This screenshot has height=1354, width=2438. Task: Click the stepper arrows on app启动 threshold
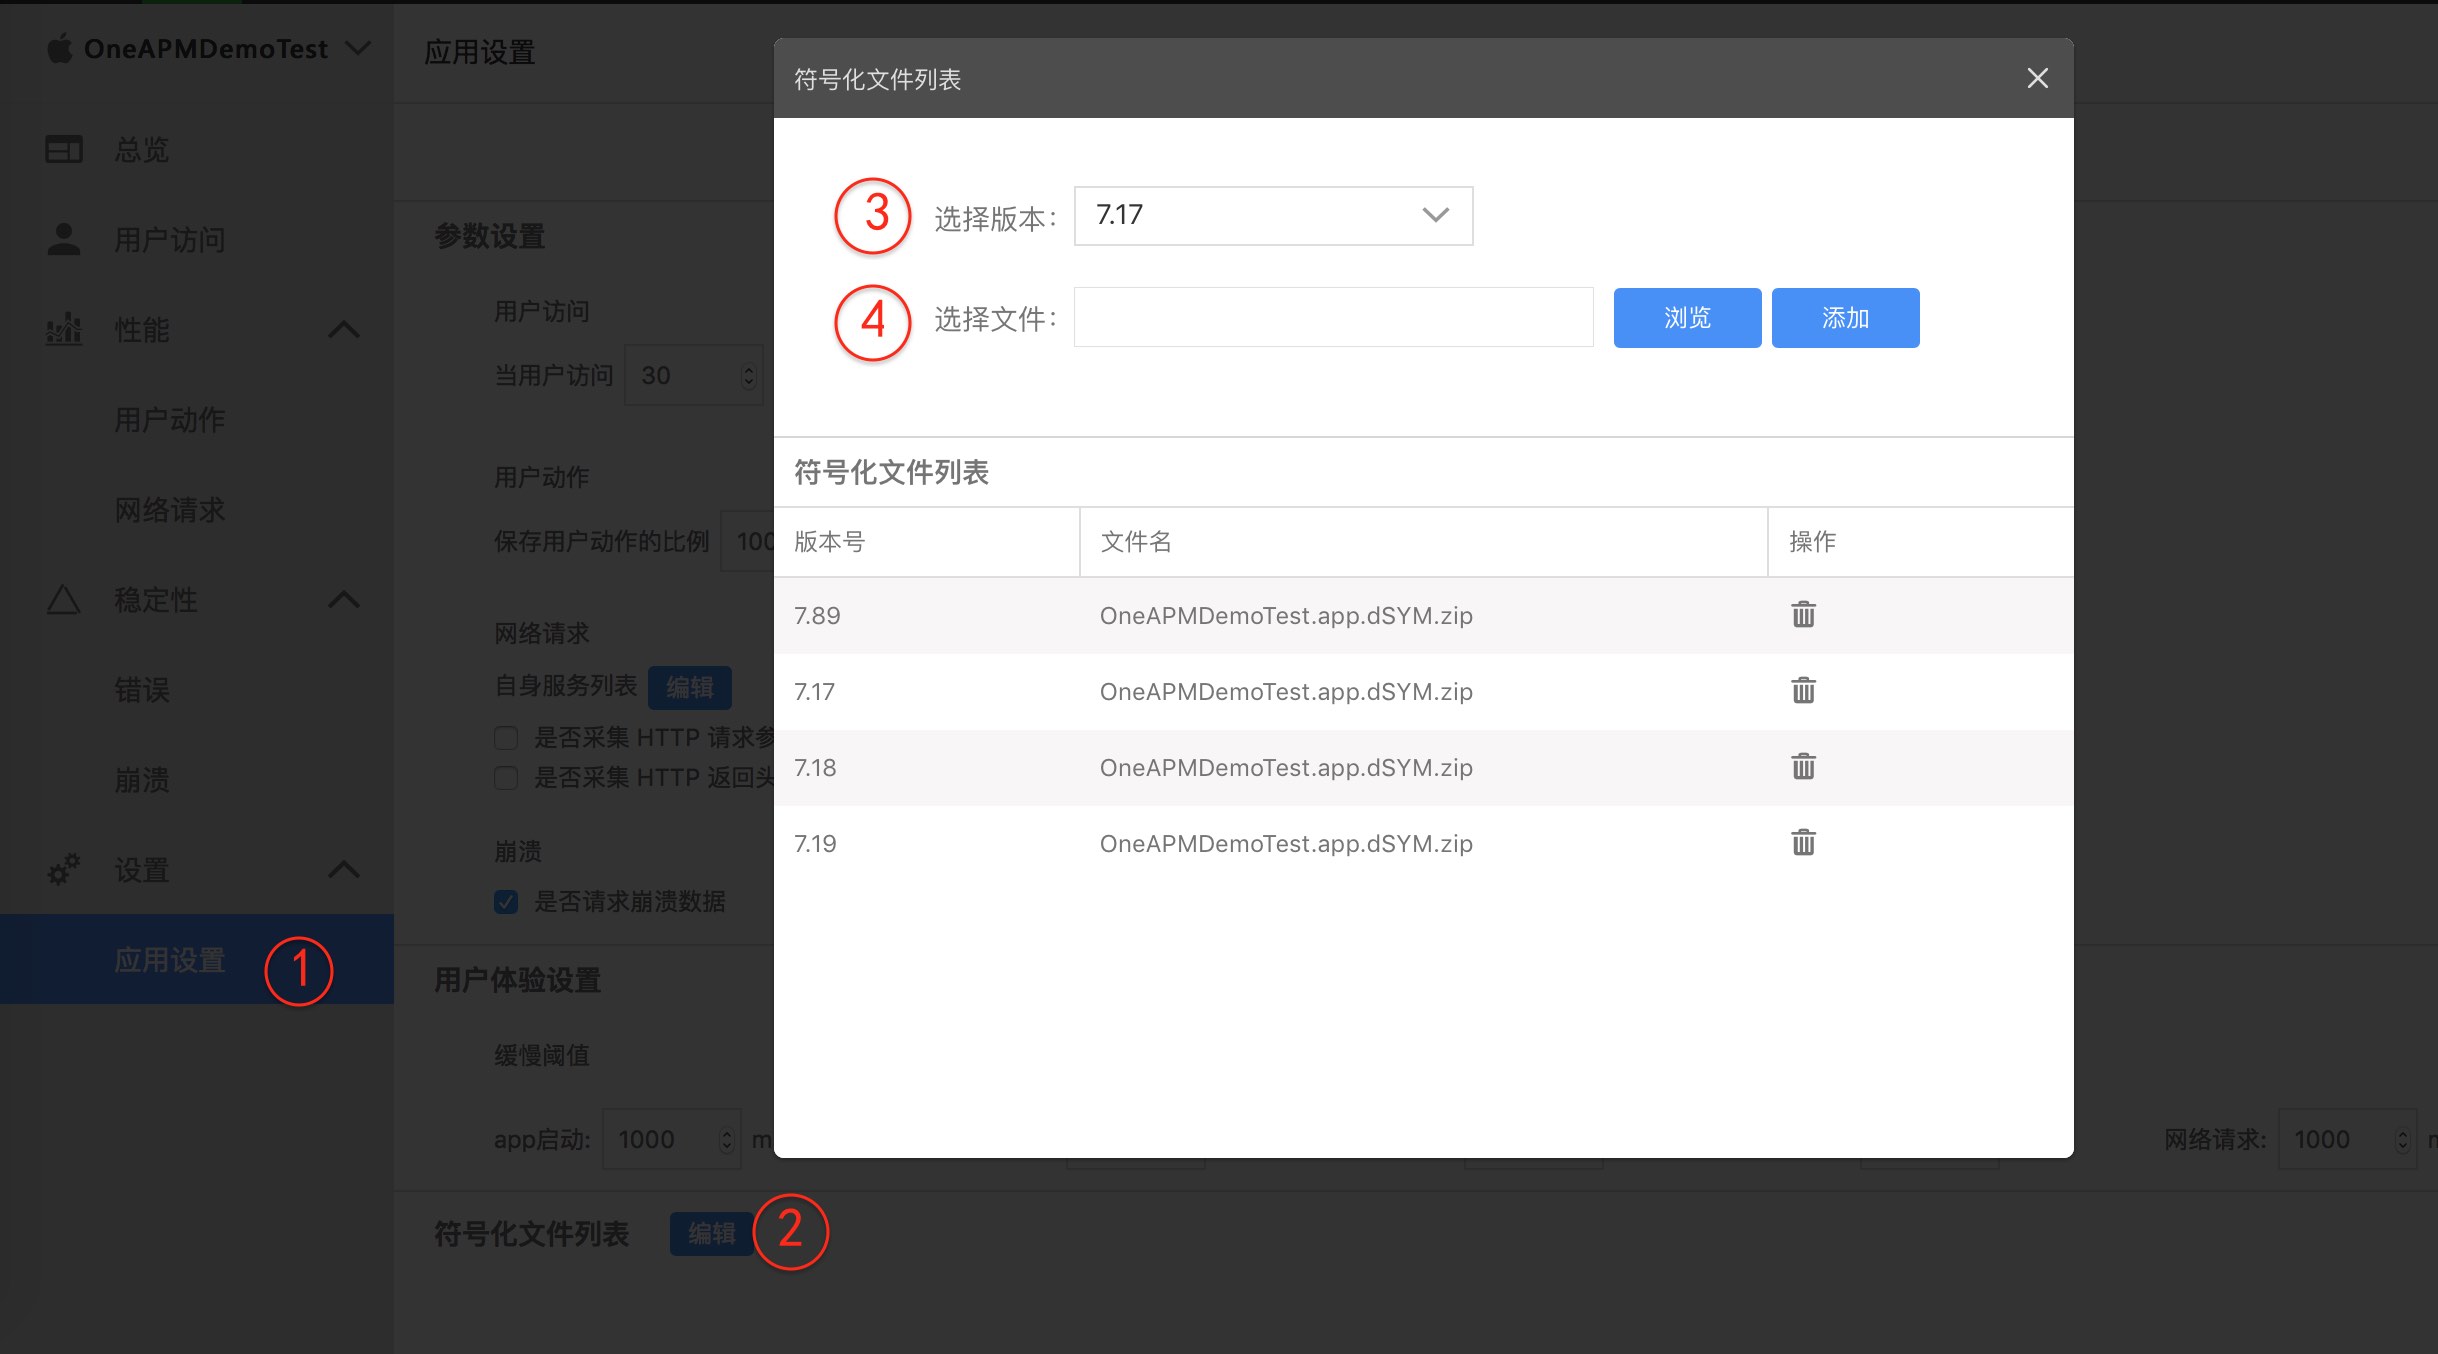727,1140
